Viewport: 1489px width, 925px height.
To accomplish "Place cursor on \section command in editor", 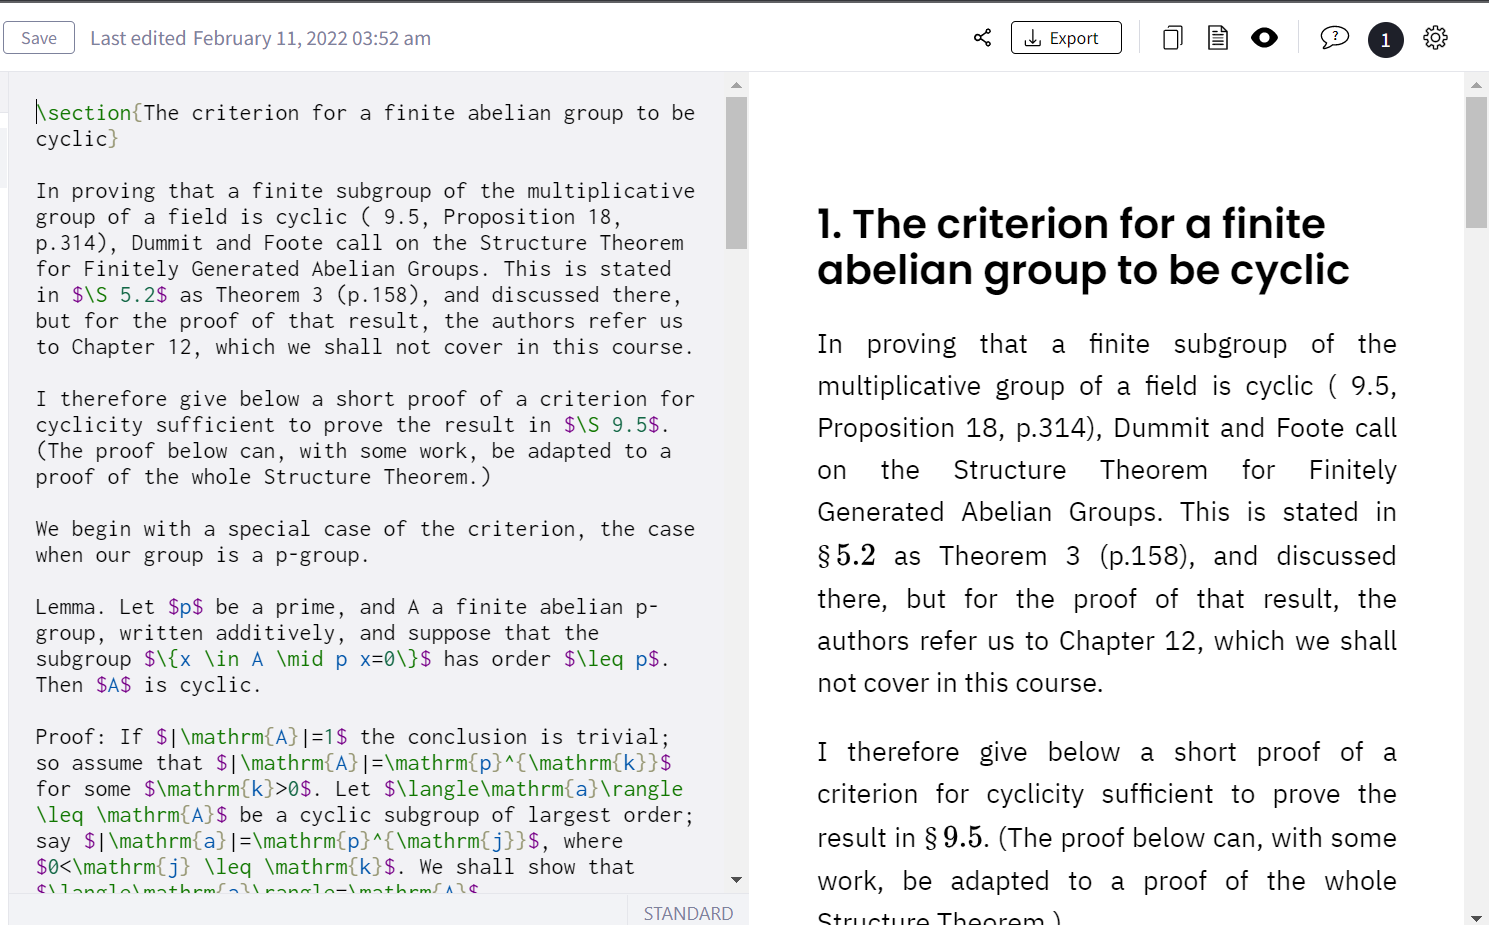I will click(x=84, y=113).
